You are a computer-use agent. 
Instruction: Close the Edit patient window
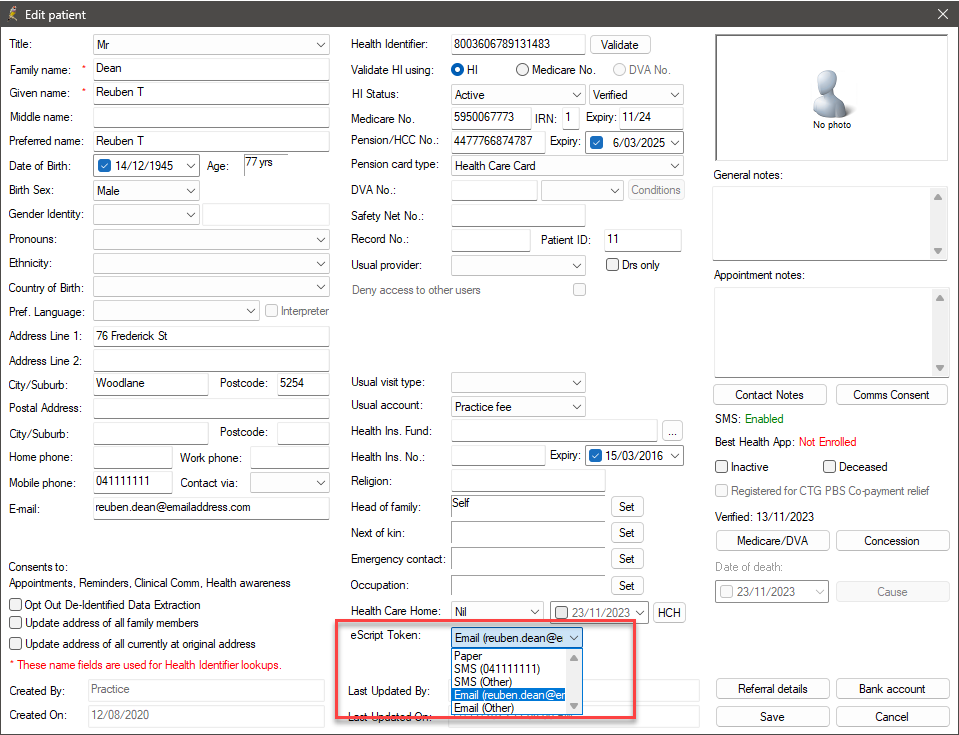(942, 14)
